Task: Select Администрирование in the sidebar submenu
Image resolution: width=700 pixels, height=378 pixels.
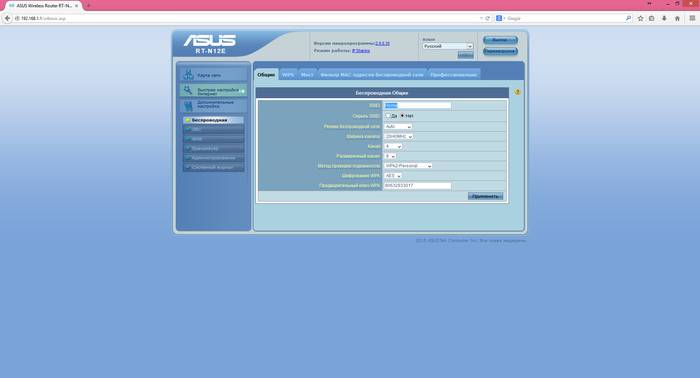Action: pos(213,158)
